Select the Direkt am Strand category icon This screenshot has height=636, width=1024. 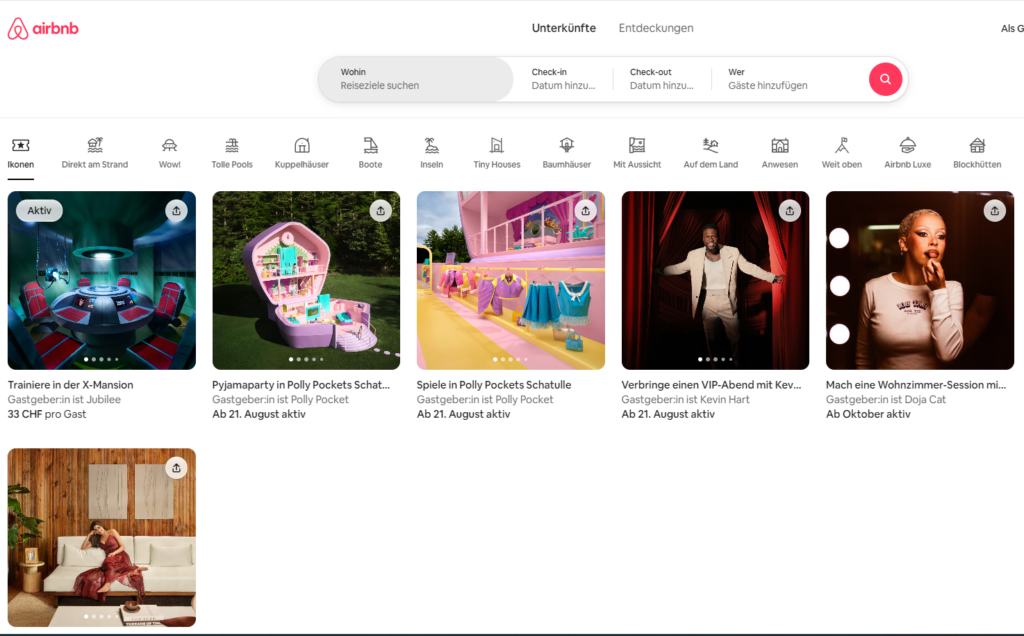click(95, 145)
